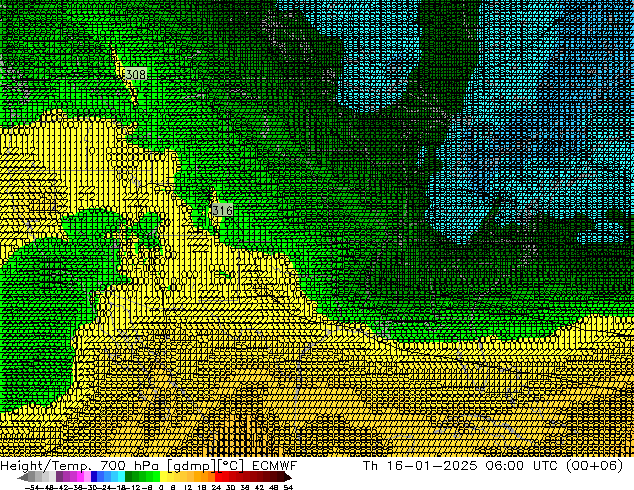Image resolution: width=634 pixels, height=490 pixels.
Task: Click the yellow 0°C legend swatch
Action: pos(164,478)
